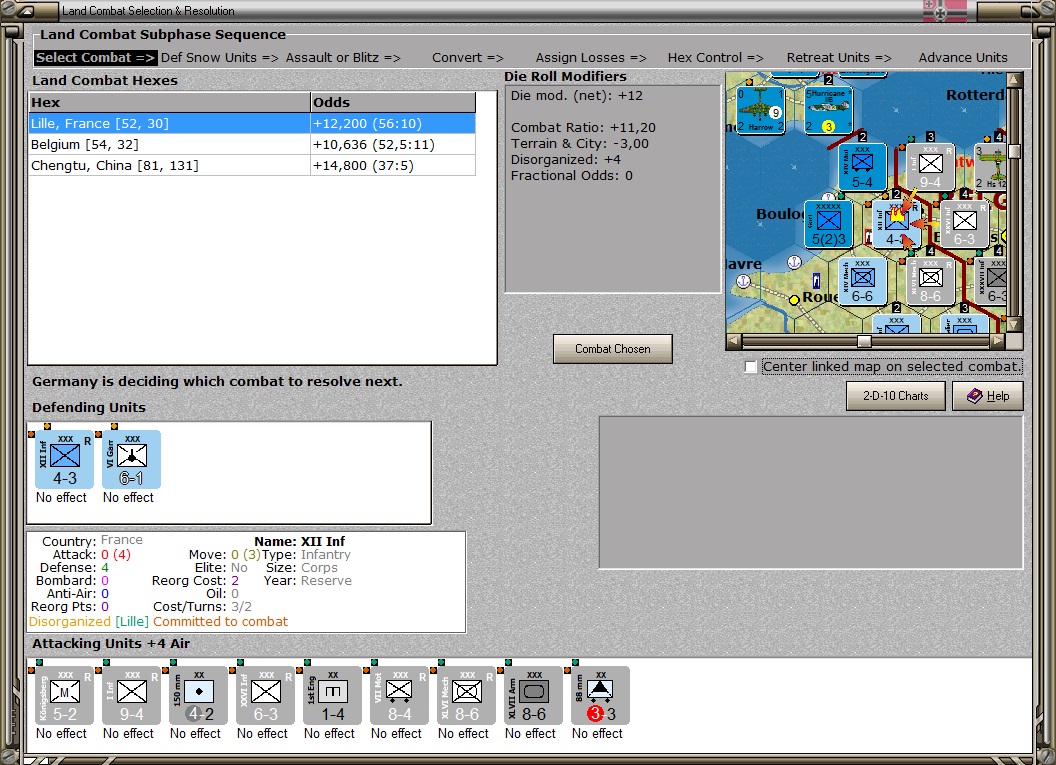
Task: Select the XII Inf 4-3 defending unit
Action: [x=65, y=460]
